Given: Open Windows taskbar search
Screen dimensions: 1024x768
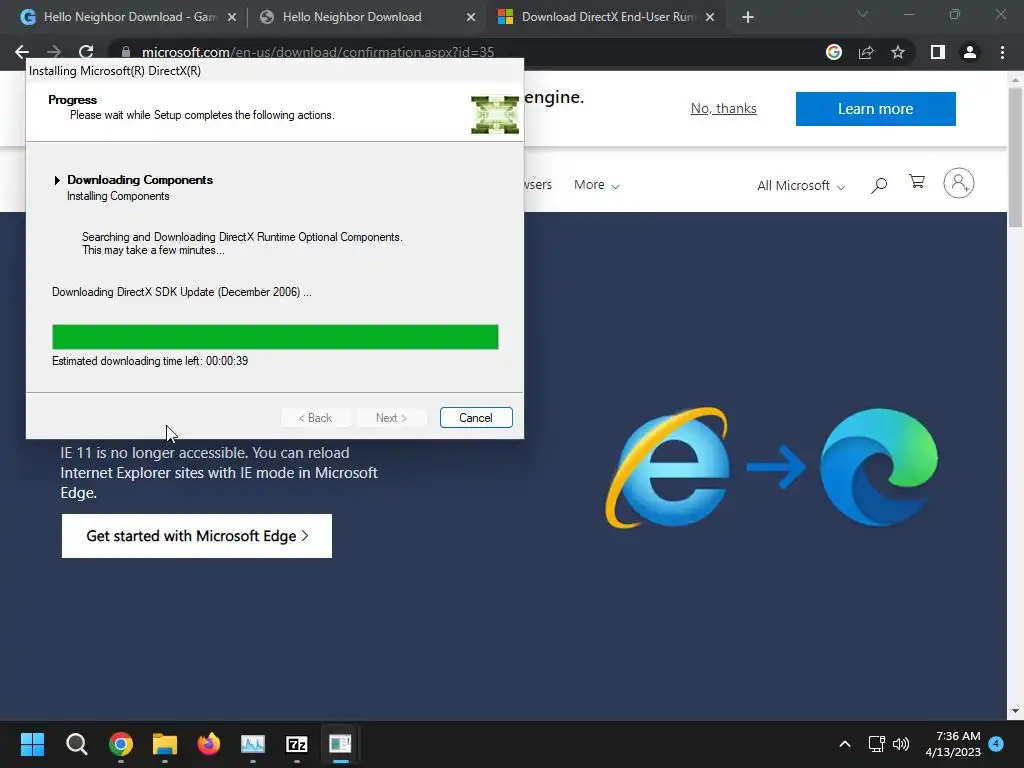Looking at the screenshot, I should coord(76,744).
